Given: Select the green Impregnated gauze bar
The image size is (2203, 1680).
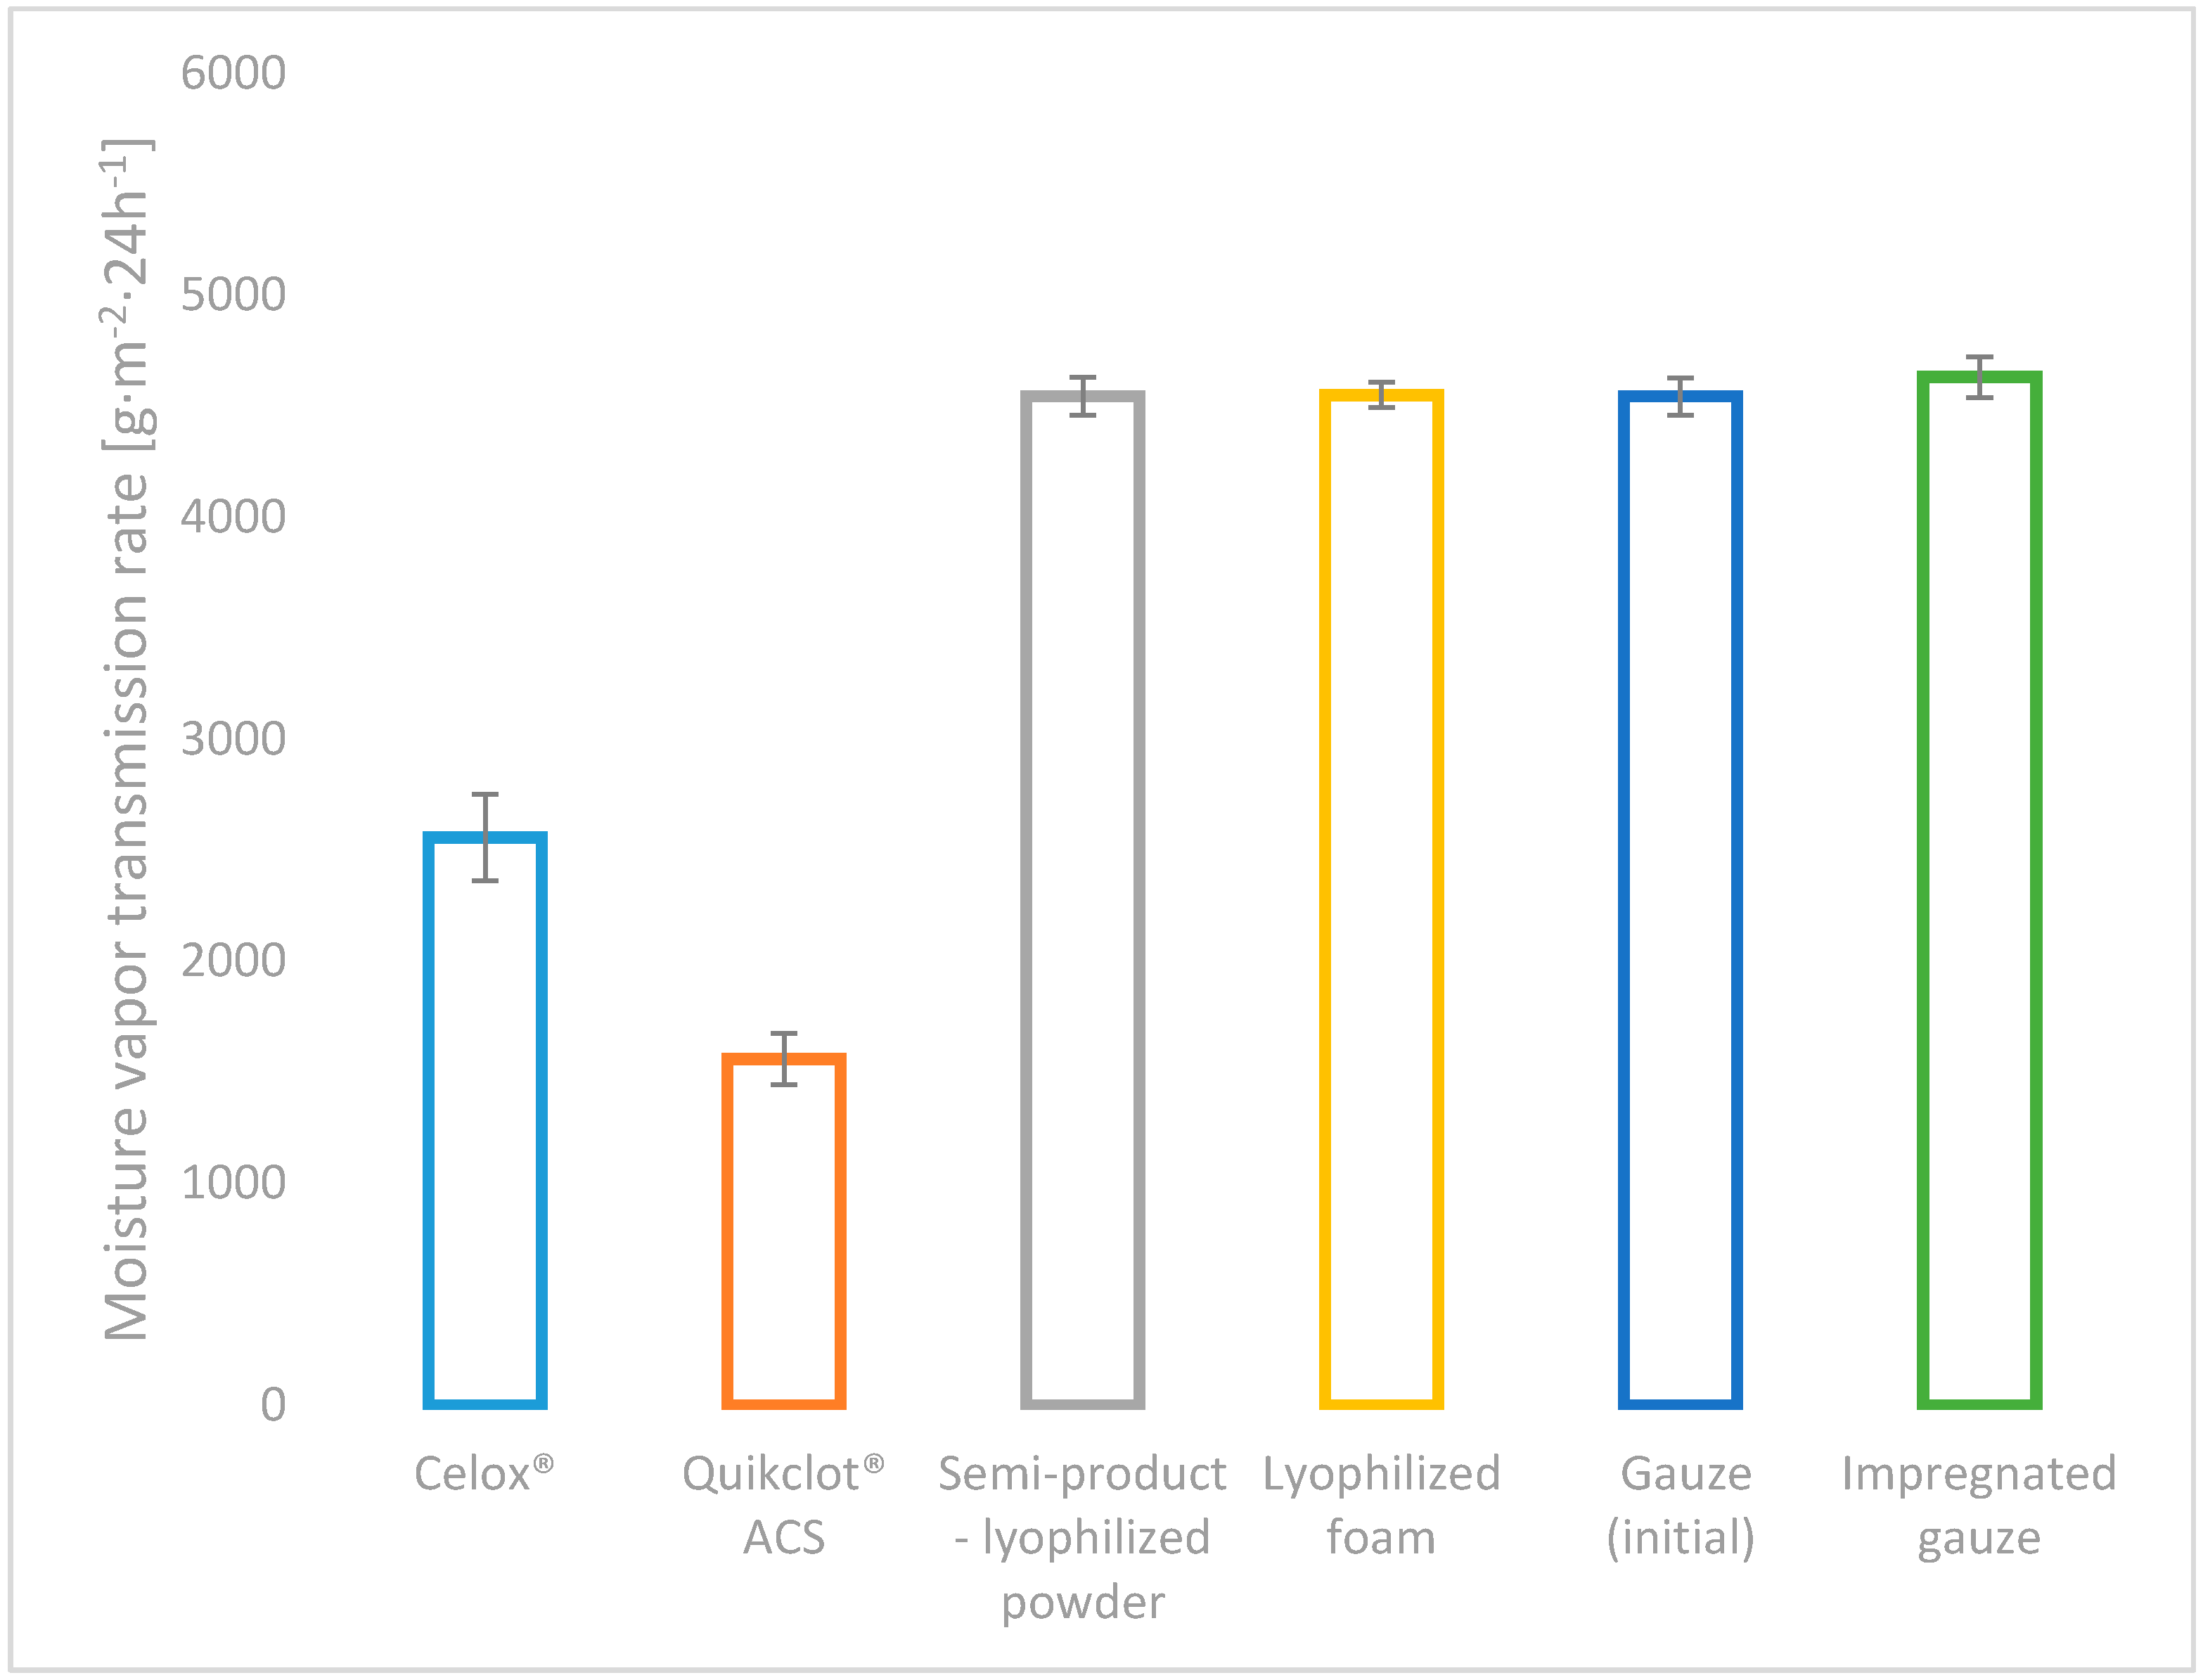Looking at the screenshot, I should pyautogui.click(x=1979, y=890).
